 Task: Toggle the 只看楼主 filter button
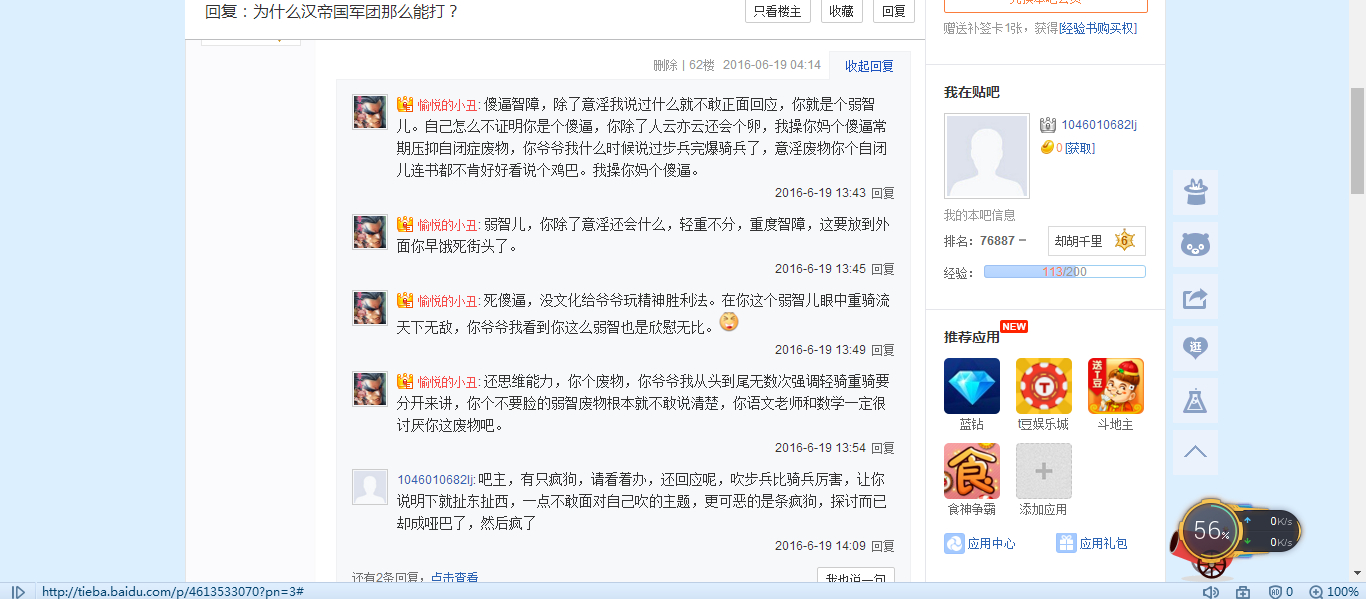[777, 11]
